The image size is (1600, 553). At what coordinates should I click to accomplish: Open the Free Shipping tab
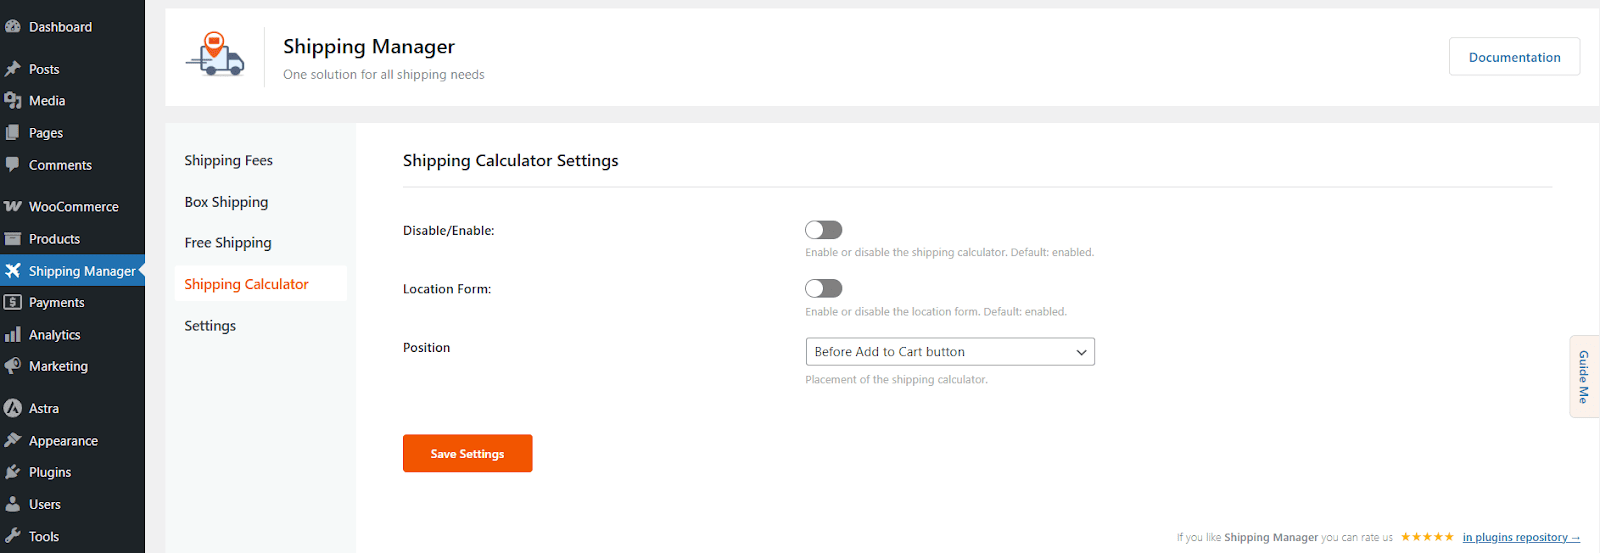point(228,243)
